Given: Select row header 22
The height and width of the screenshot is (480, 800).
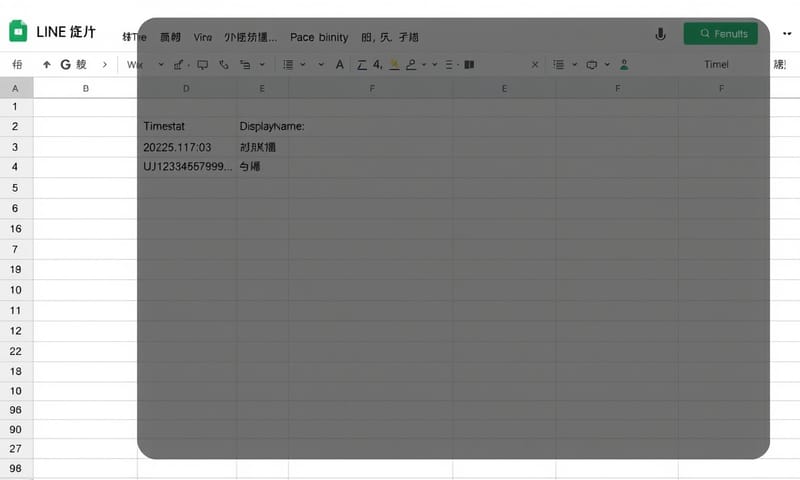Looking at the screenshot, I should tap(15, 351).
